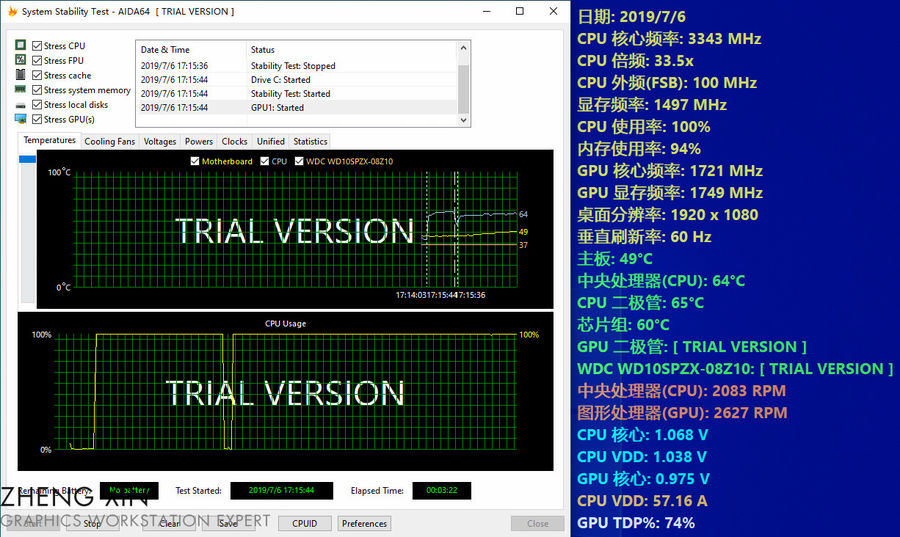
Task: Click the AIDA64 flame icon in title bar
Action: [12, 11]
